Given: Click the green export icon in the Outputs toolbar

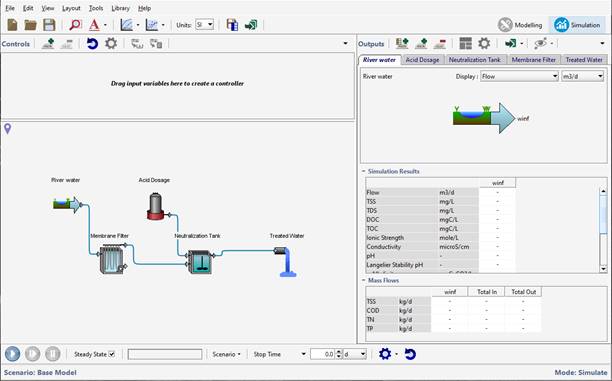Looking at the screenshot, I should tap(510, 43).
